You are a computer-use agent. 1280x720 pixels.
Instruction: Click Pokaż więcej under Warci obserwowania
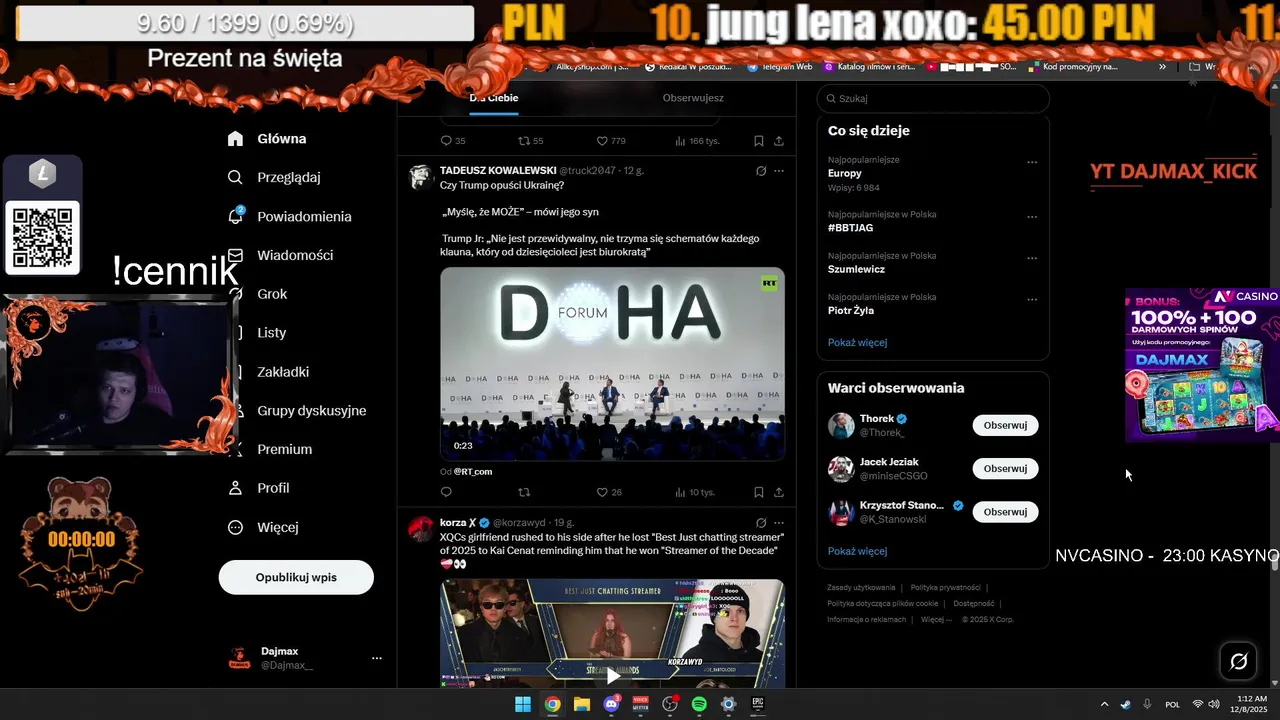[x=857, y=551]
